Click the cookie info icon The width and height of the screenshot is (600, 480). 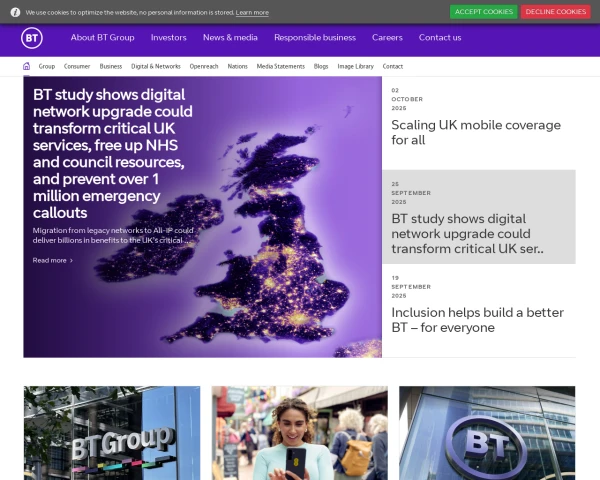tap(15, 12)
